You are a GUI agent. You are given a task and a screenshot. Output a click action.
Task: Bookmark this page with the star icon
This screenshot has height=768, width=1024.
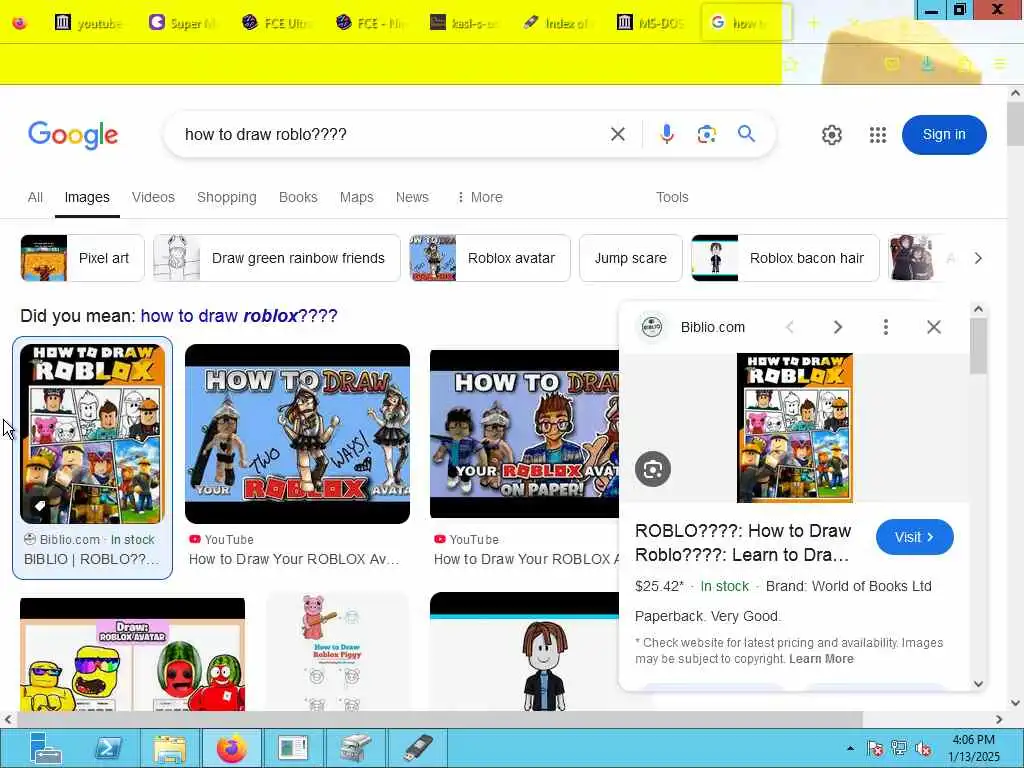point(790,64)
